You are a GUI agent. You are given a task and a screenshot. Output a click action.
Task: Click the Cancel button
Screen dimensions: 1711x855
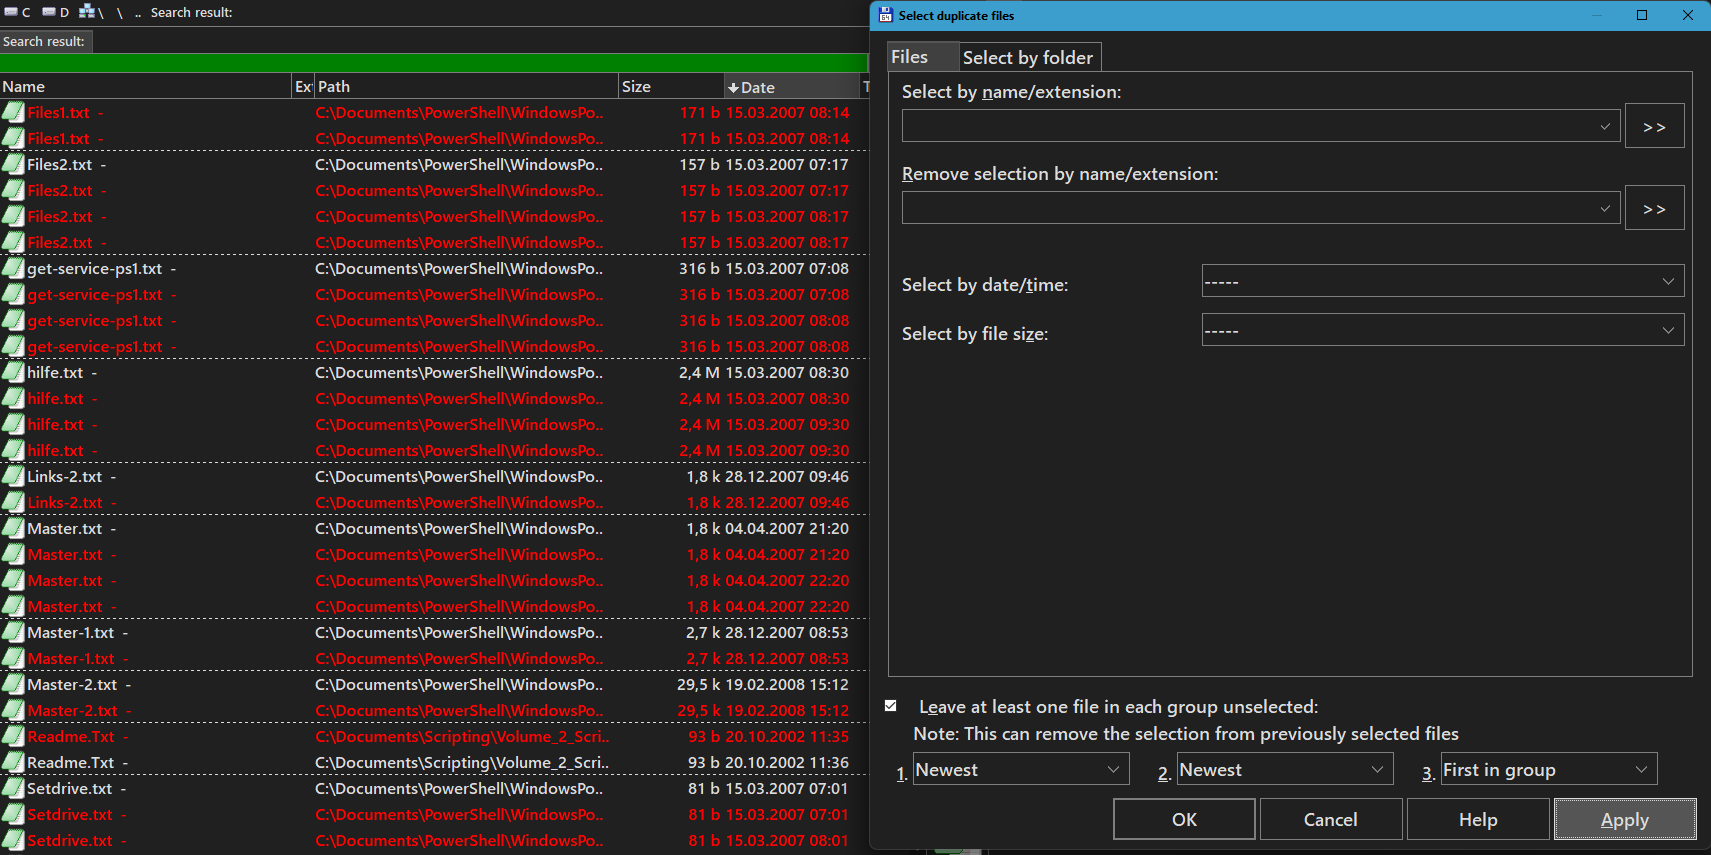(x=1330, y=819)
